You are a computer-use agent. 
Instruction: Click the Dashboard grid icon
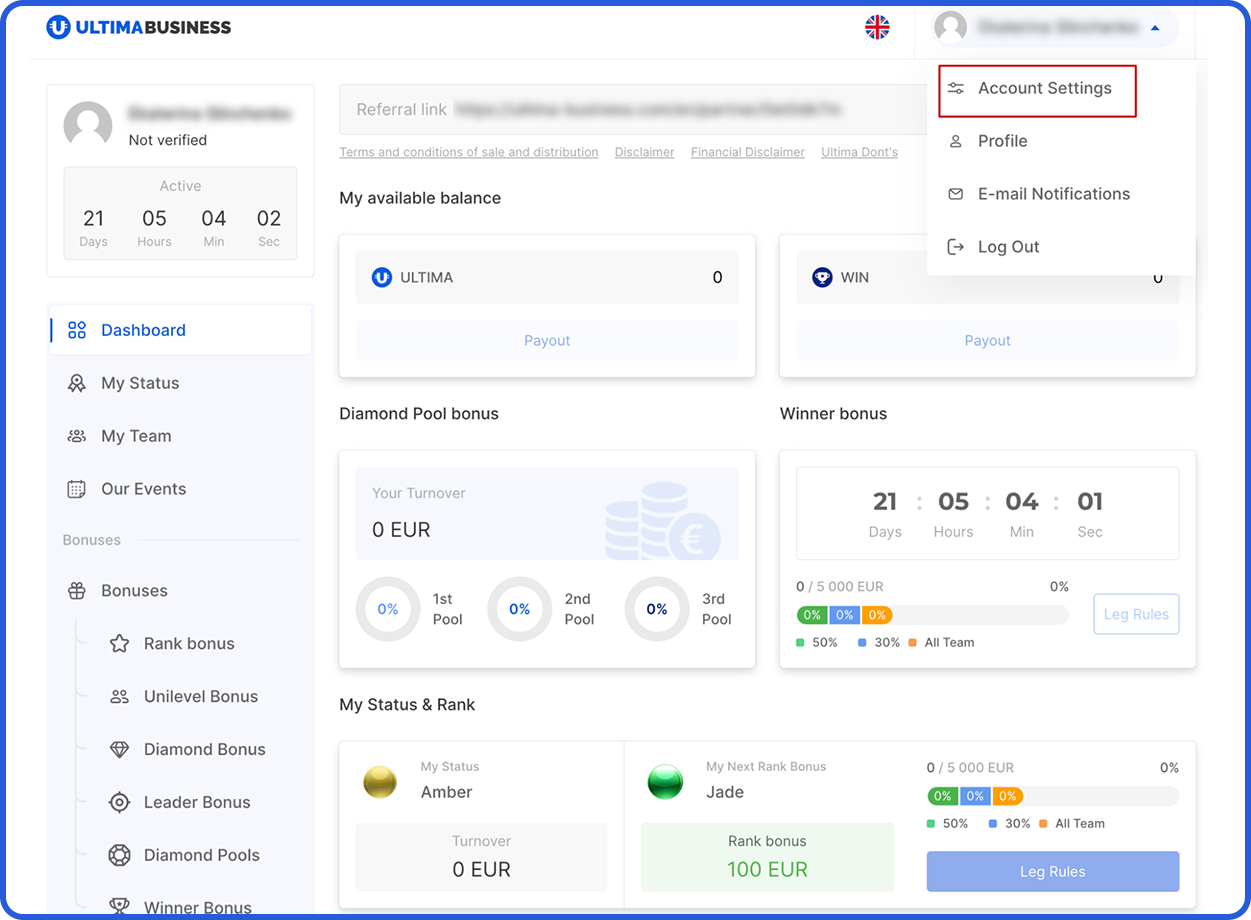77,330
